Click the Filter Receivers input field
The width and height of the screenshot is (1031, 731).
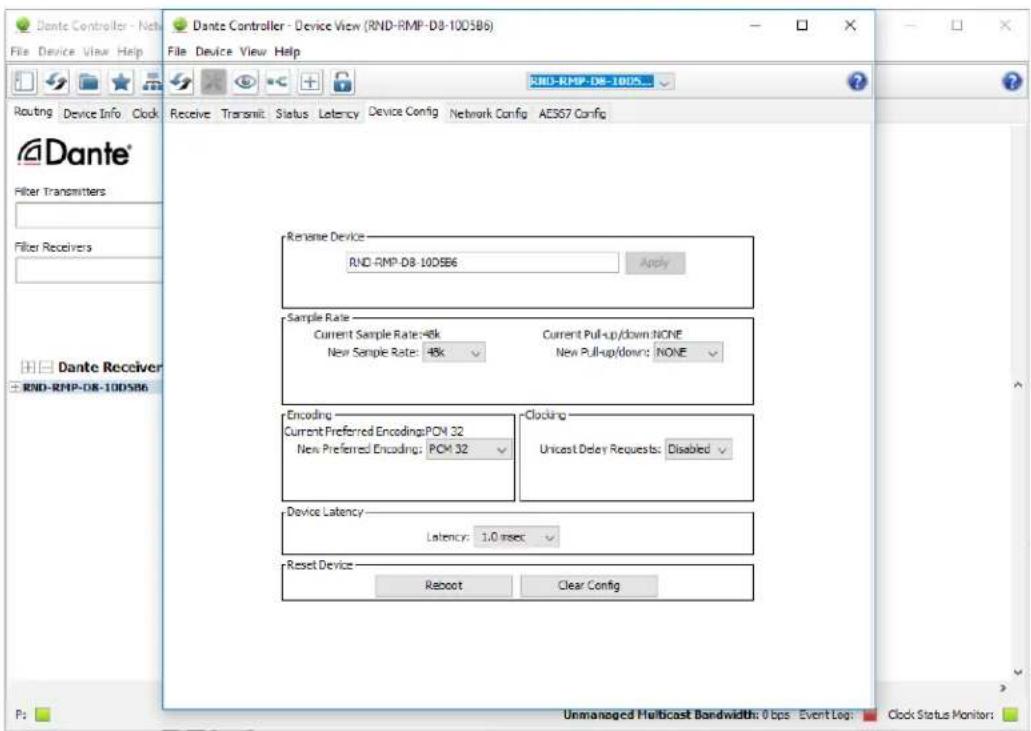click(x=89, y=270)
